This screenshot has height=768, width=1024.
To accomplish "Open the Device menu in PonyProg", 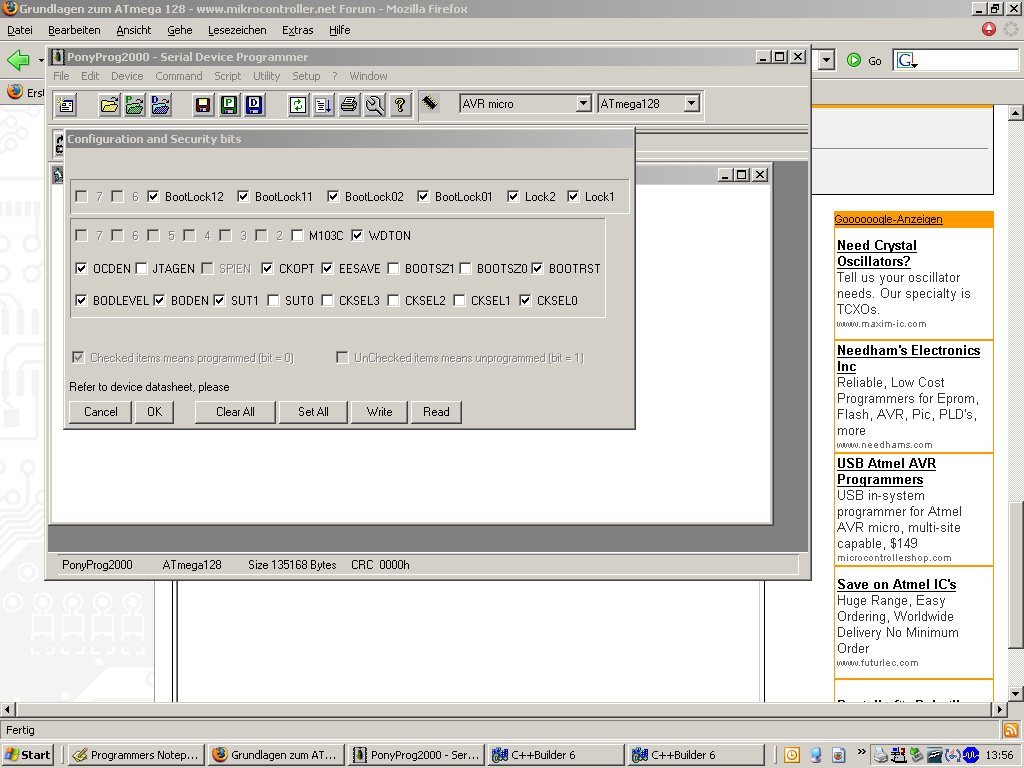I will (127, 76).
